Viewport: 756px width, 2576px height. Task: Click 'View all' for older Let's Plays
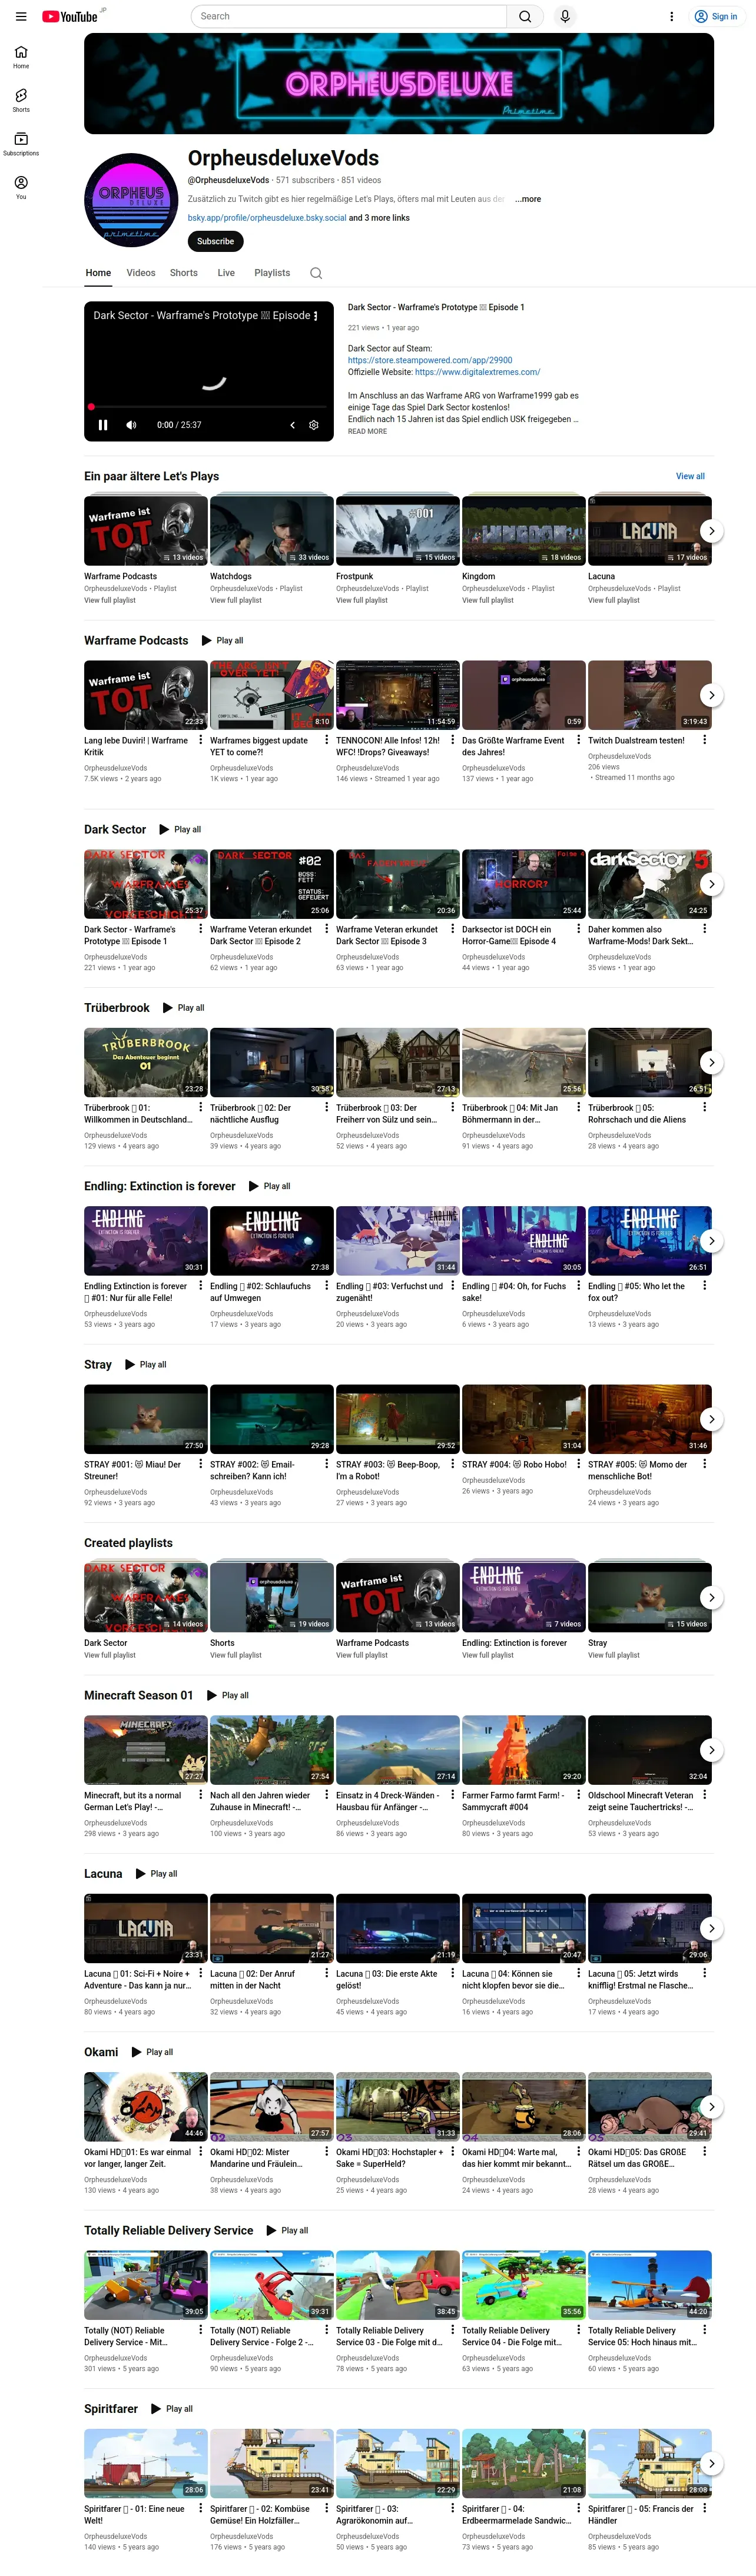coord(690,476)
